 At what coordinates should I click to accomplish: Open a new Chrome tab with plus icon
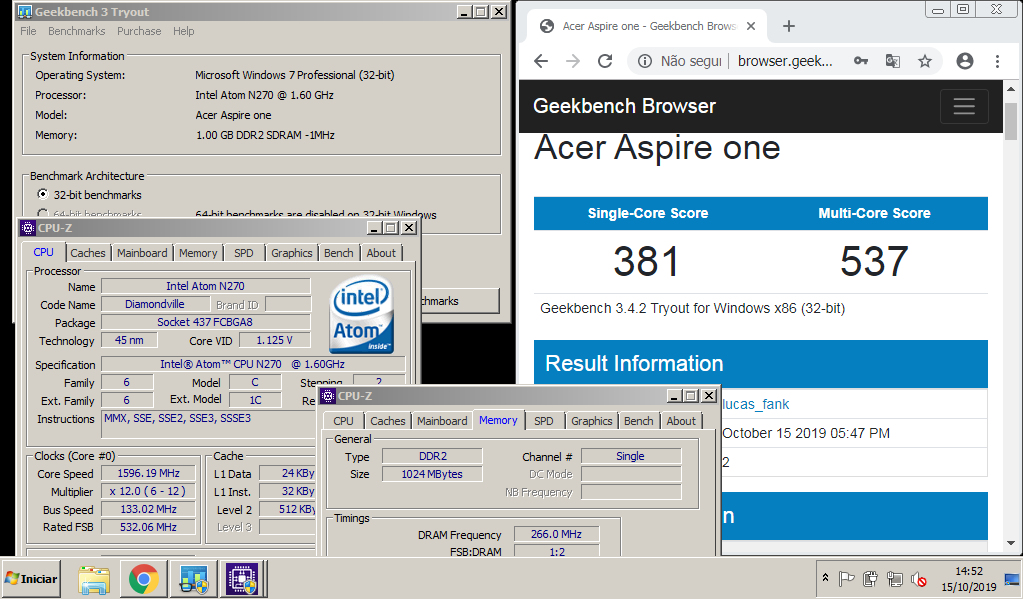(x=789, y=26)
